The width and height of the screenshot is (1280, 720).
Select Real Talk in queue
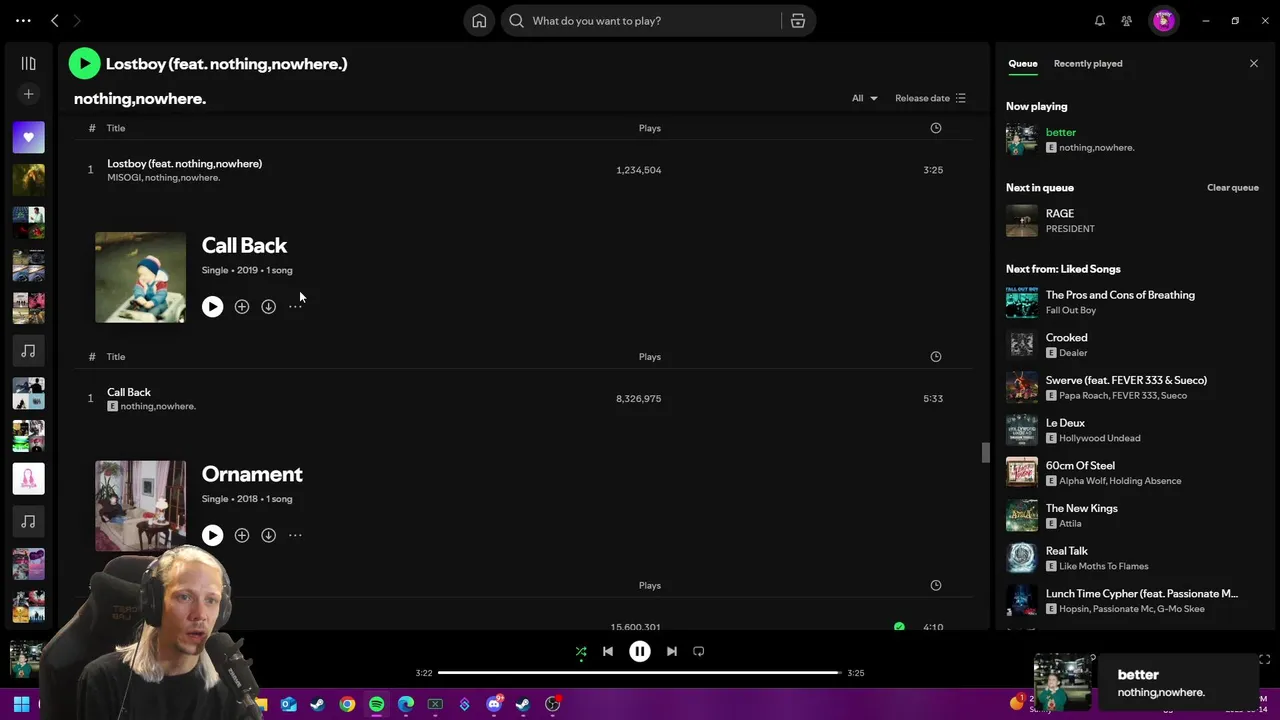tap(1132, 558)
